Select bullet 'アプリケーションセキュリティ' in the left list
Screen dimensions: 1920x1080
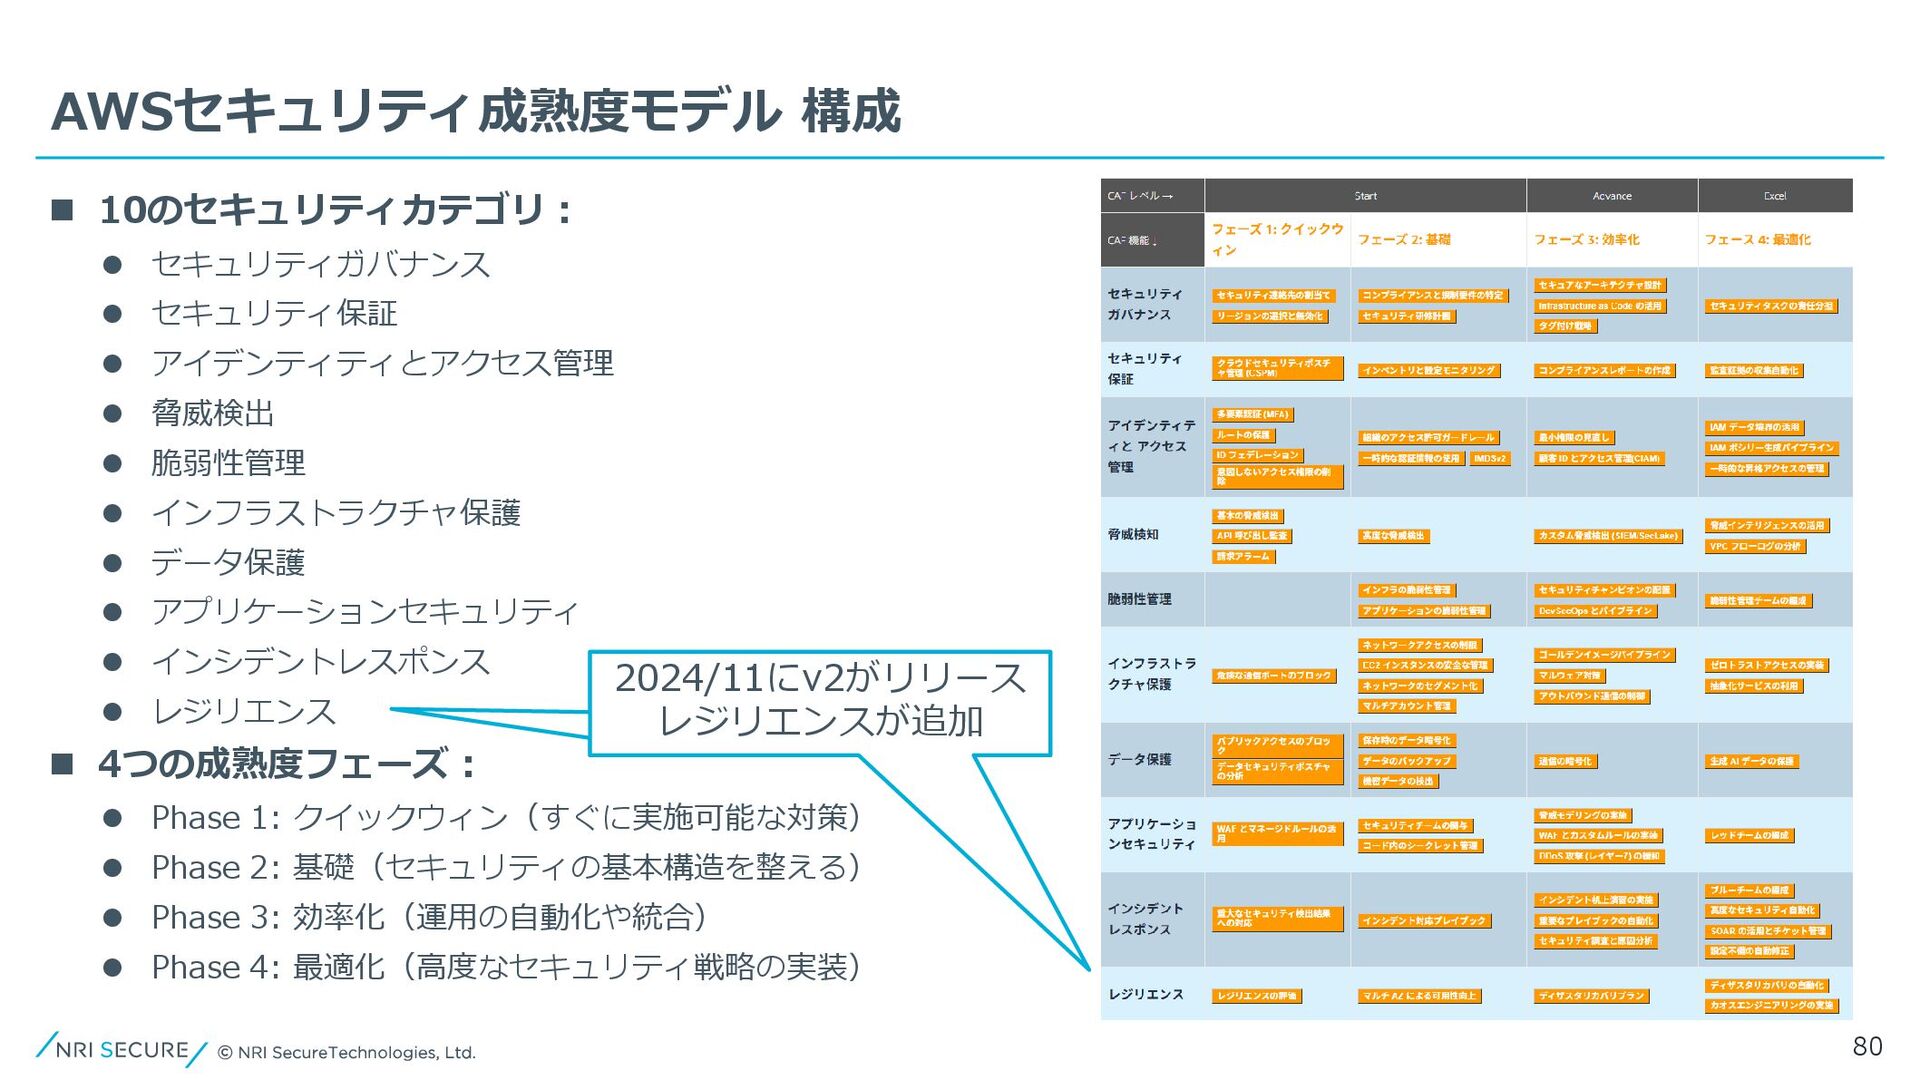tap(365, 612)
